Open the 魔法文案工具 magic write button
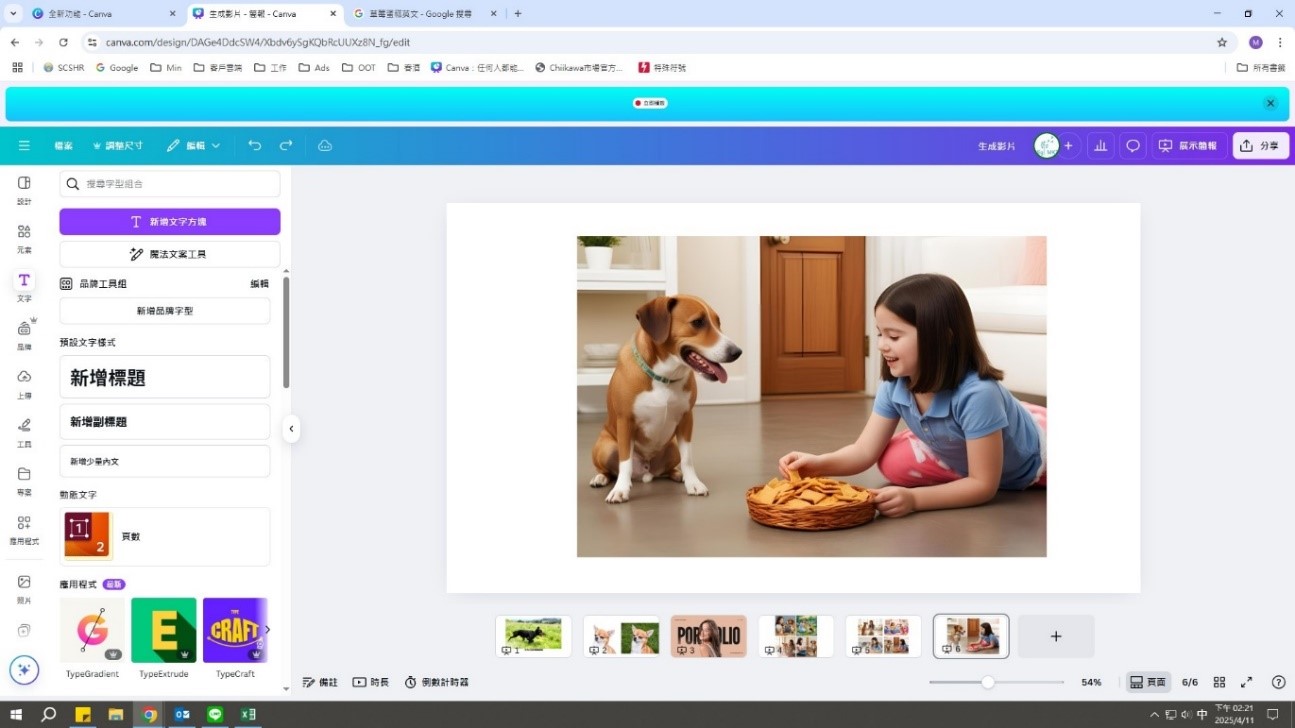Viewport: 1295px width, 728px height. point(170,254)
